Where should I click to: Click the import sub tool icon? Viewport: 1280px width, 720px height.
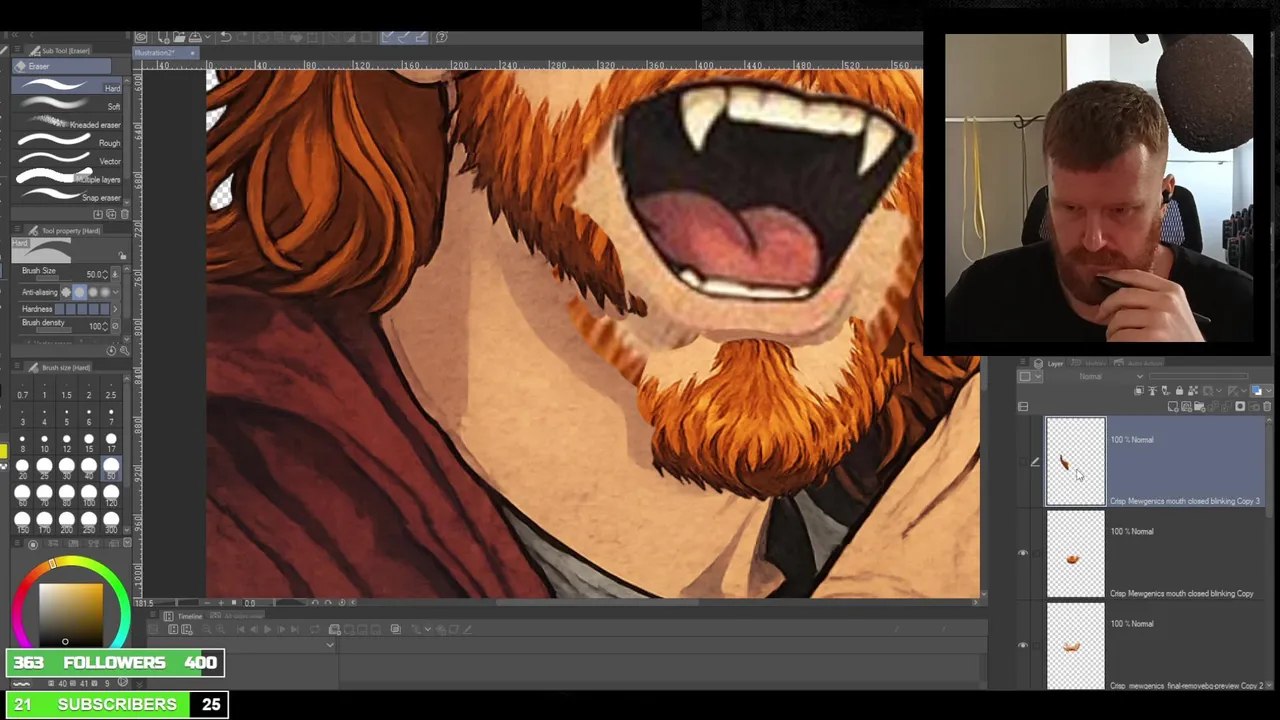tap(98, 214)
